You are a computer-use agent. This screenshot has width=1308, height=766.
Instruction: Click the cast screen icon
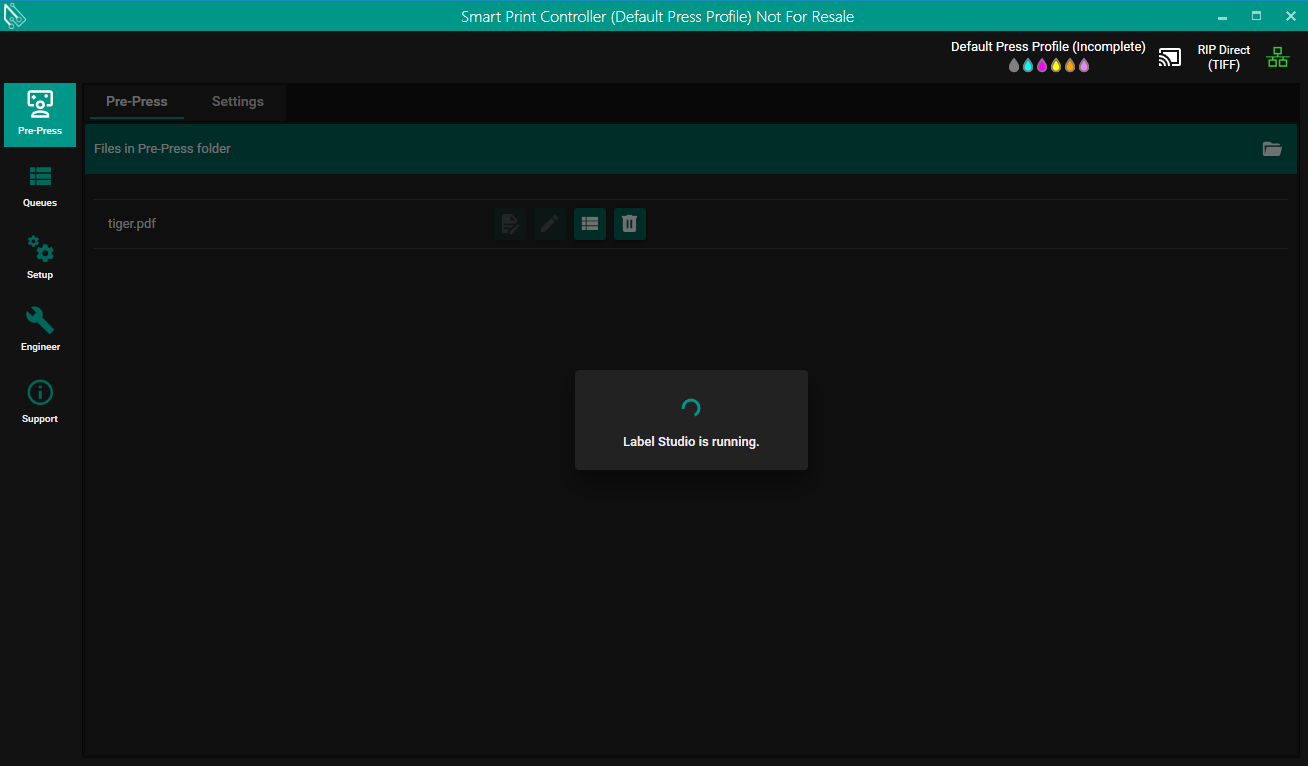[1169, 57]
